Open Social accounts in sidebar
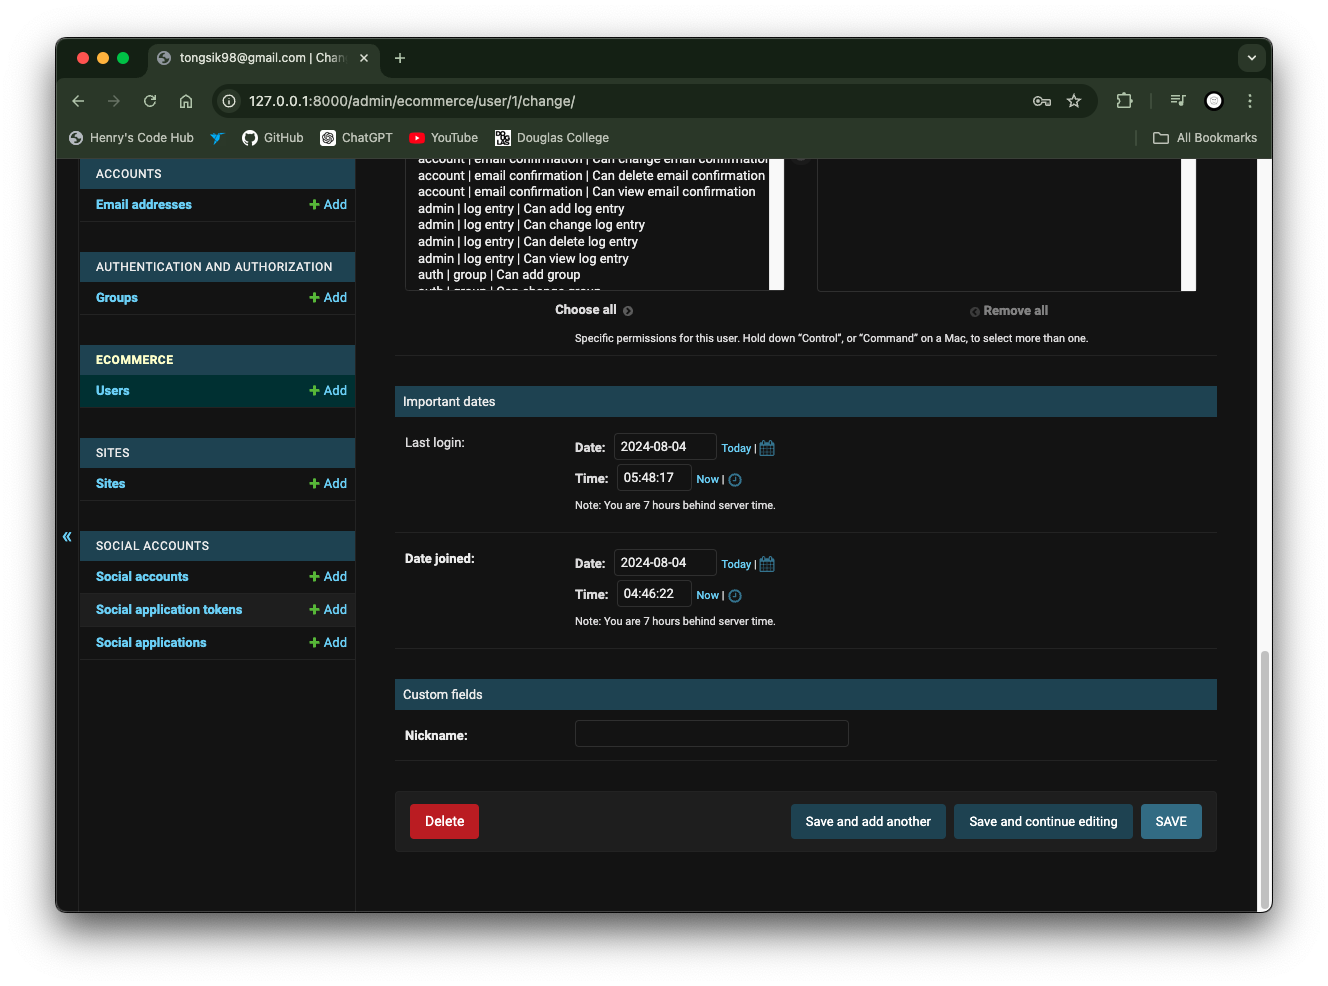The width and height of the screenshot is (1328, 986). [x=142, y=577]
